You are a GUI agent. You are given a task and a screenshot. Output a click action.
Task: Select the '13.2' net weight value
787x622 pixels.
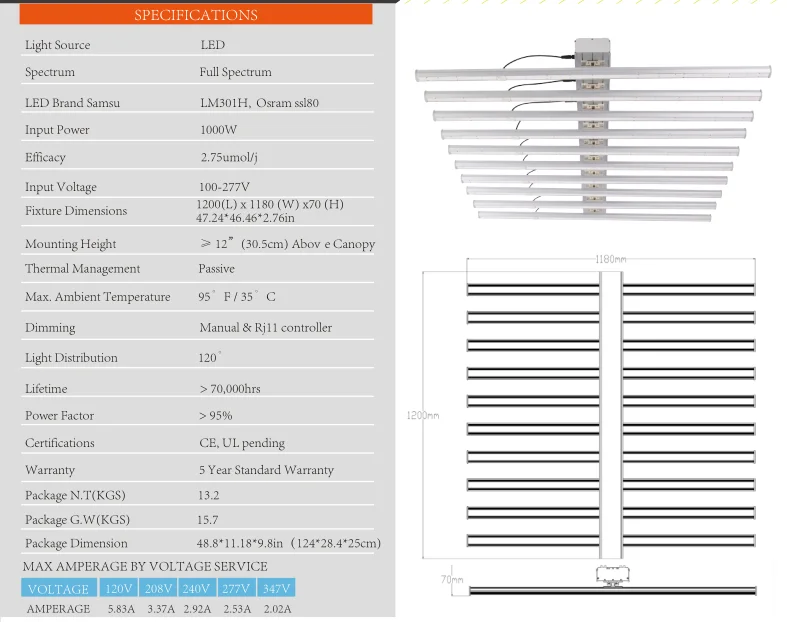[208, 495]
